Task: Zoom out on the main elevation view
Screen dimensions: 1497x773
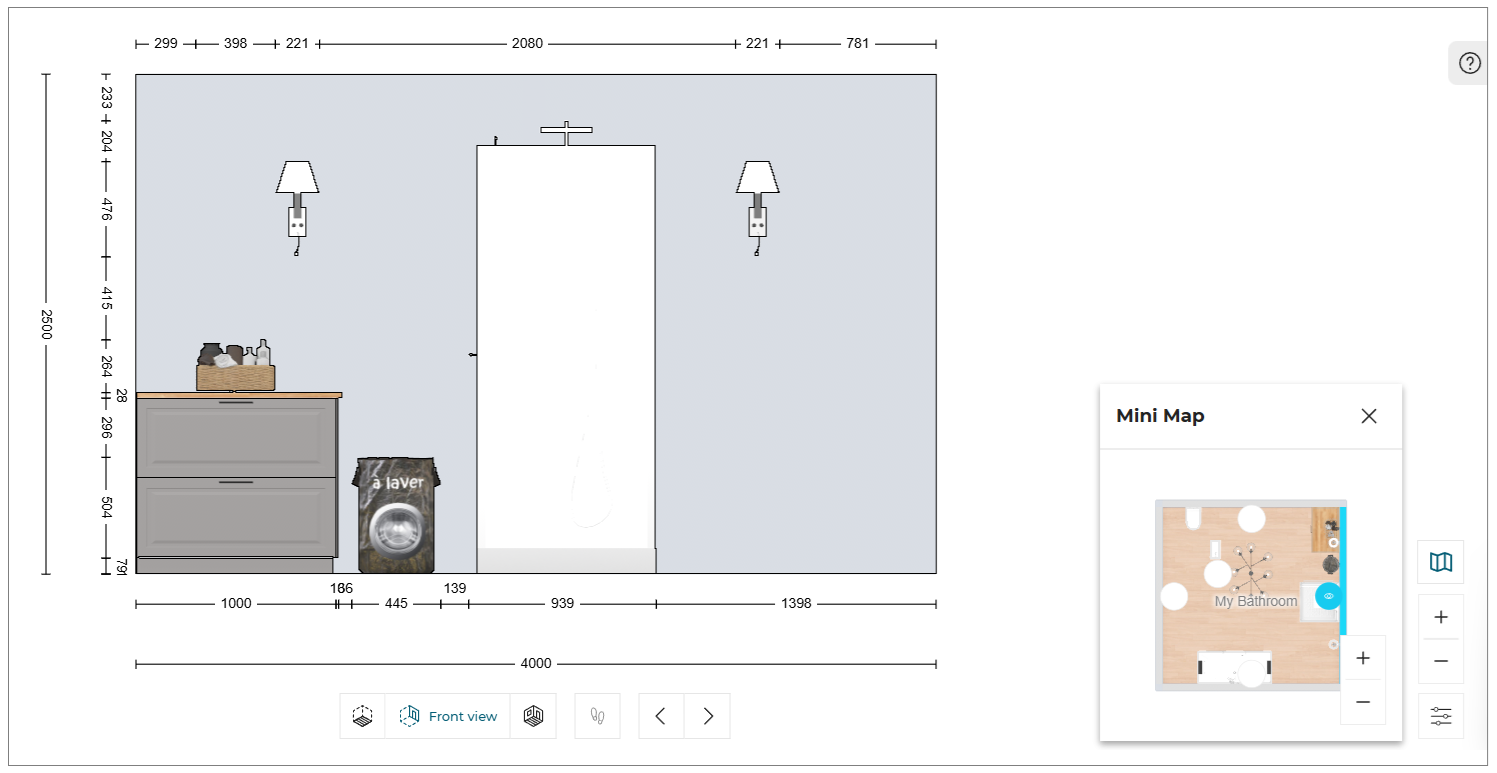Action: pyautogui.click(x=1441, y=661)
